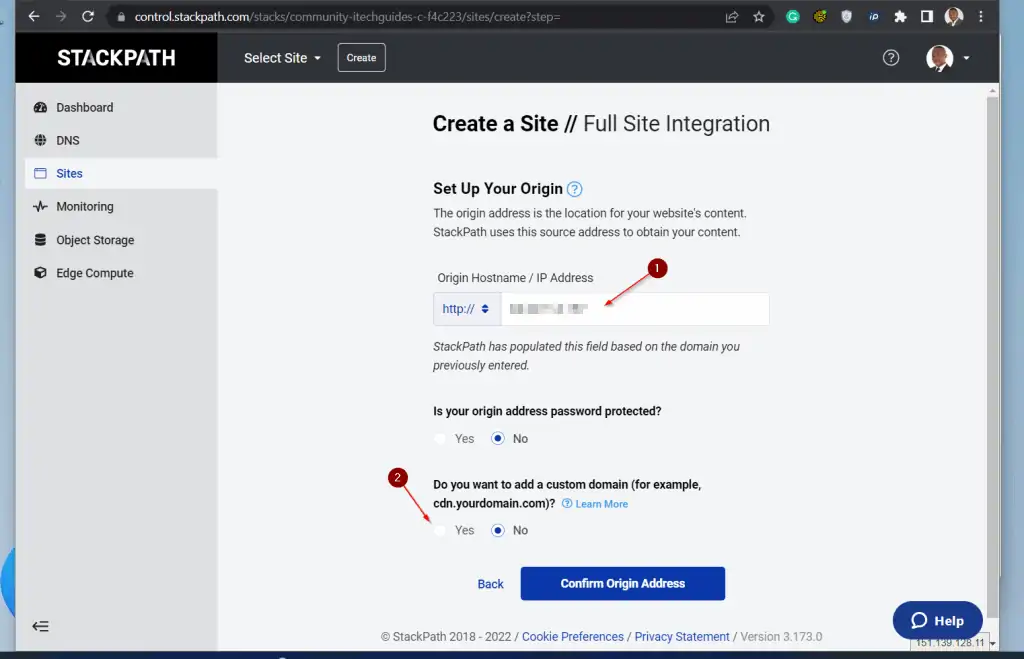This screenshot has width=1024, height=659.
Task: Select No for custom domain question
Action: (x=497, y=530)
